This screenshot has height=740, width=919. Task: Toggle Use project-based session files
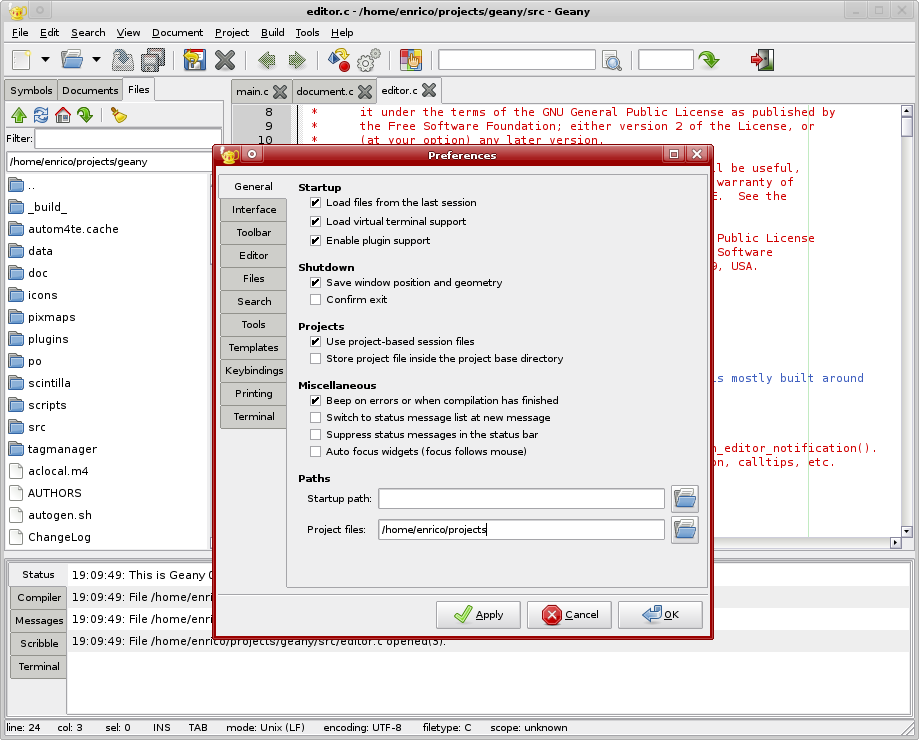315,342
